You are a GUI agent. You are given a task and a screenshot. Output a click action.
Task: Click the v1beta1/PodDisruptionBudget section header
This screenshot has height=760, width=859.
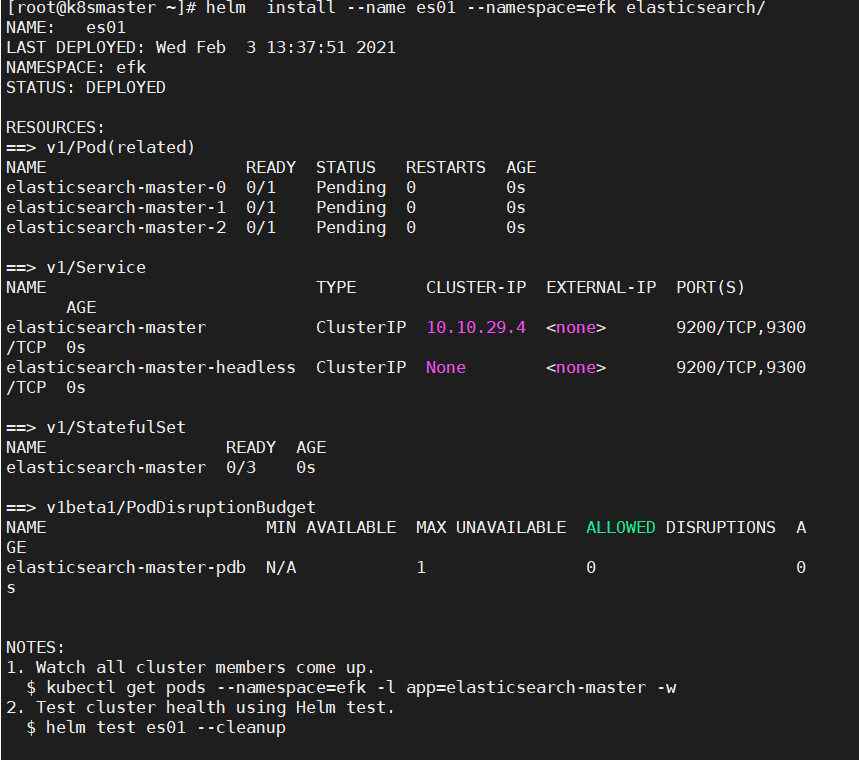coord(180,507)
